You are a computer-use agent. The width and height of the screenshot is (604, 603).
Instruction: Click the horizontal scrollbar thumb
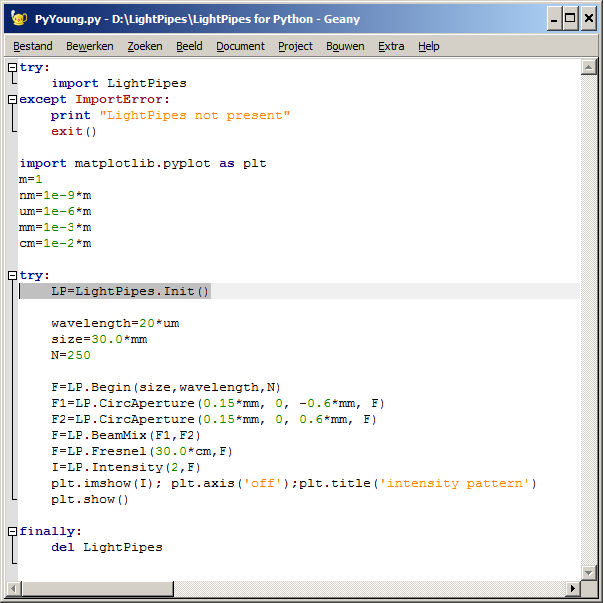(97, 588)
